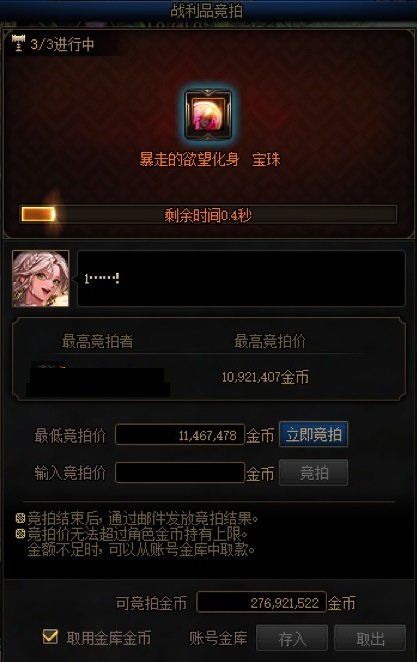Screen dimensions: 417x662
Task: Click the item name 暴走的欲望化身 宝珠
Action: pos(210,160)
